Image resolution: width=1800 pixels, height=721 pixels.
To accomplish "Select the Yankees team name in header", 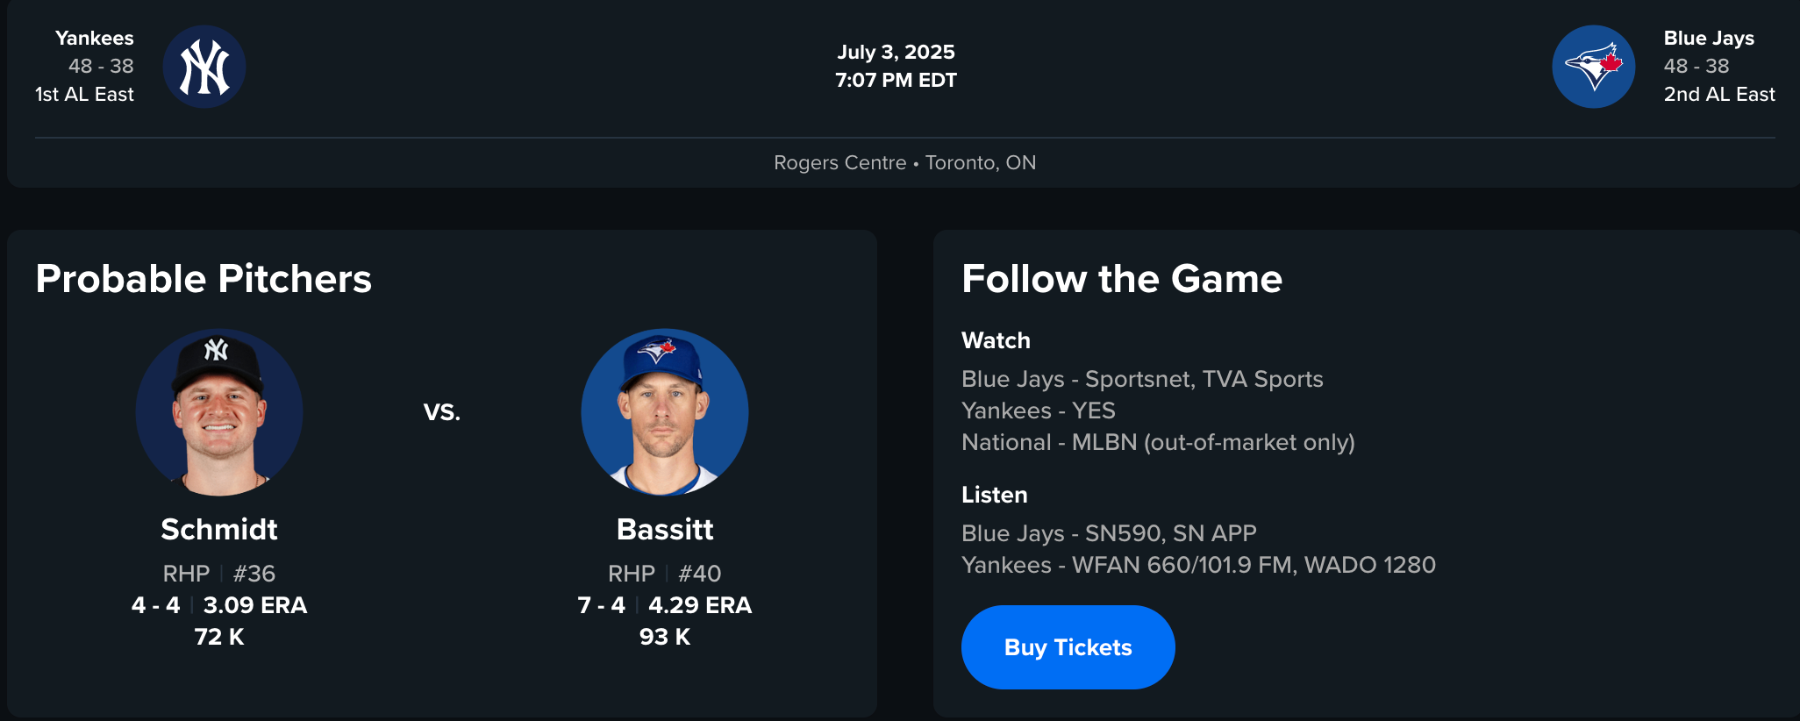I will (94, 38).
